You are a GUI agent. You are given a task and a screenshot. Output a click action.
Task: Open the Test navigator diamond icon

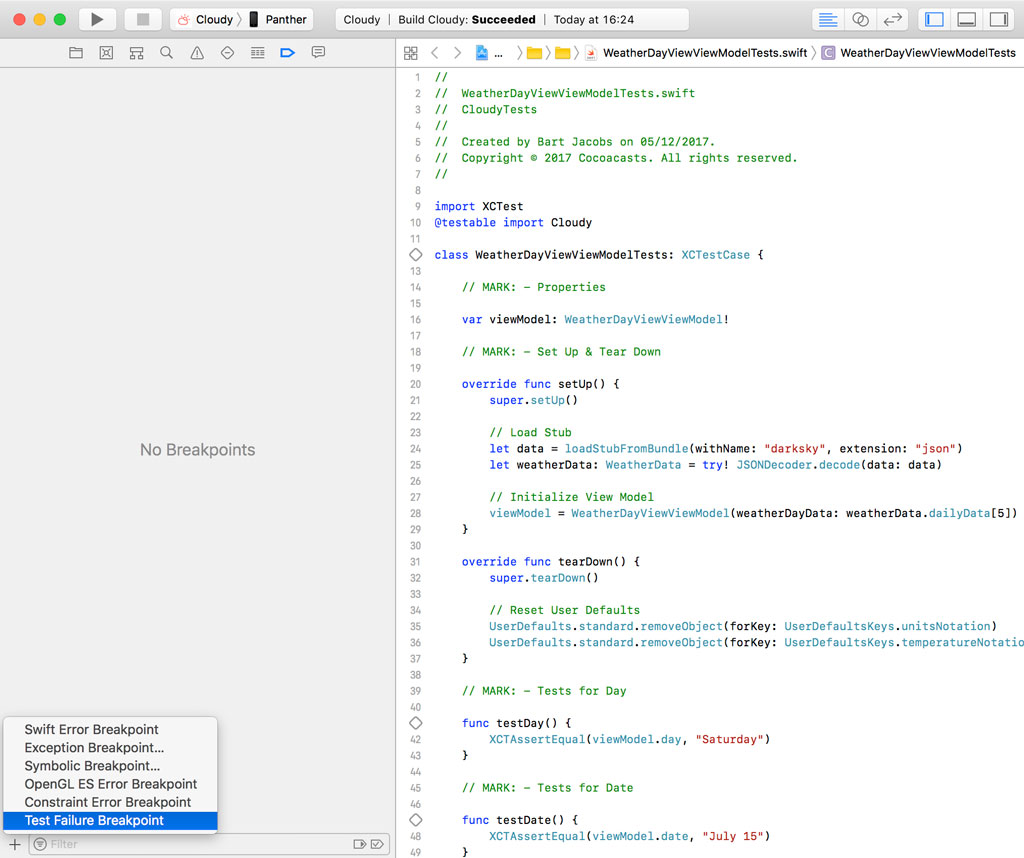pyautogui.click(x=227, y=53)
